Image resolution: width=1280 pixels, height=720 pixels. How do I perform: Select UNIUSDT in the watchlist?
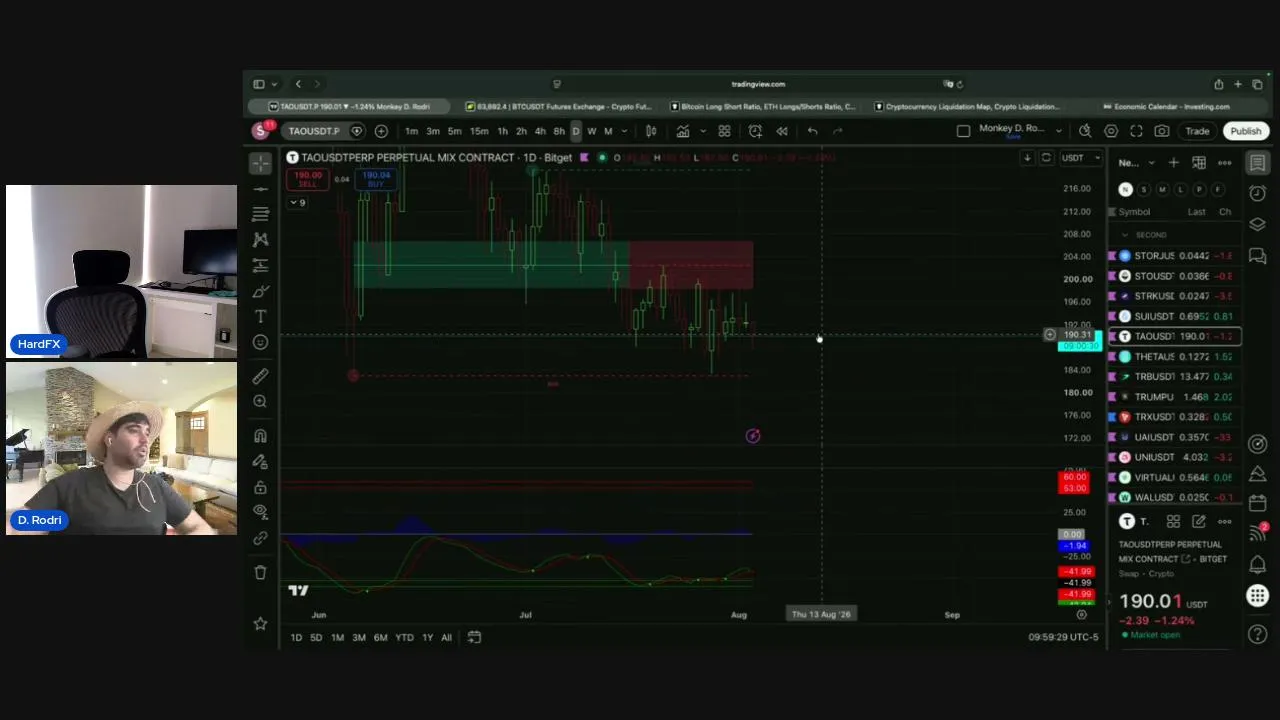(1175, 457)
